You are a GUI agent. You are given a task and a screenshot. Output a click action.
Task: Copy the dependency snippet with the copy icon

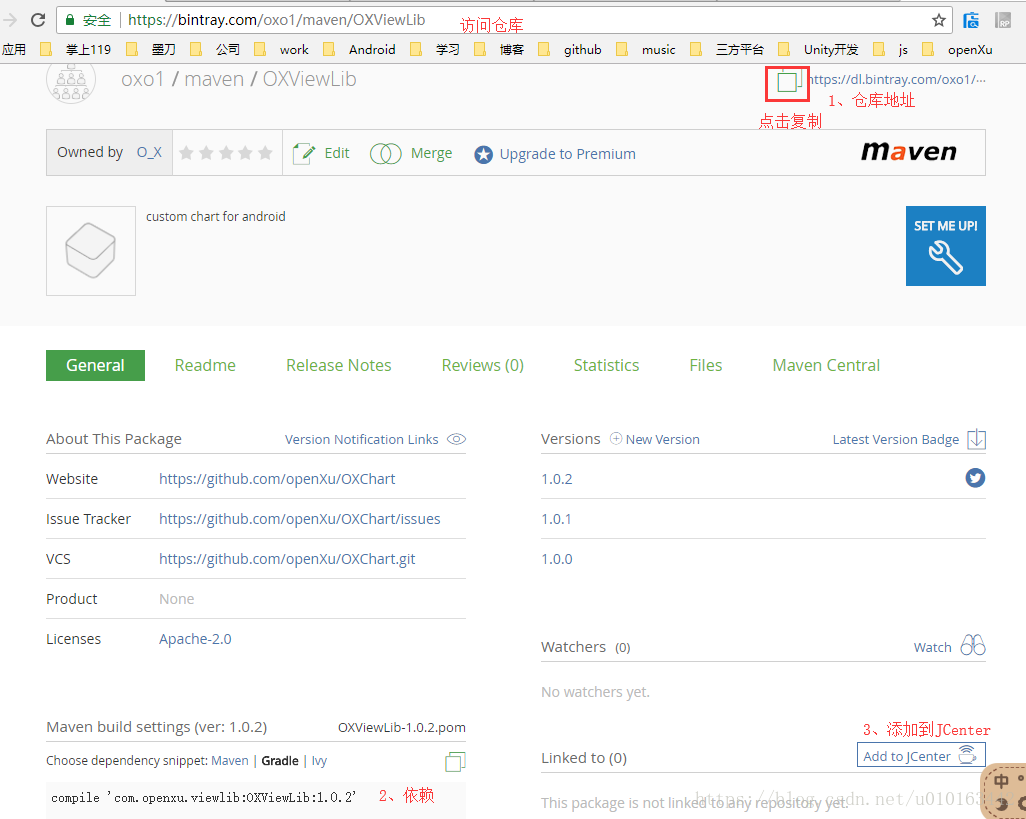[455, 761]
